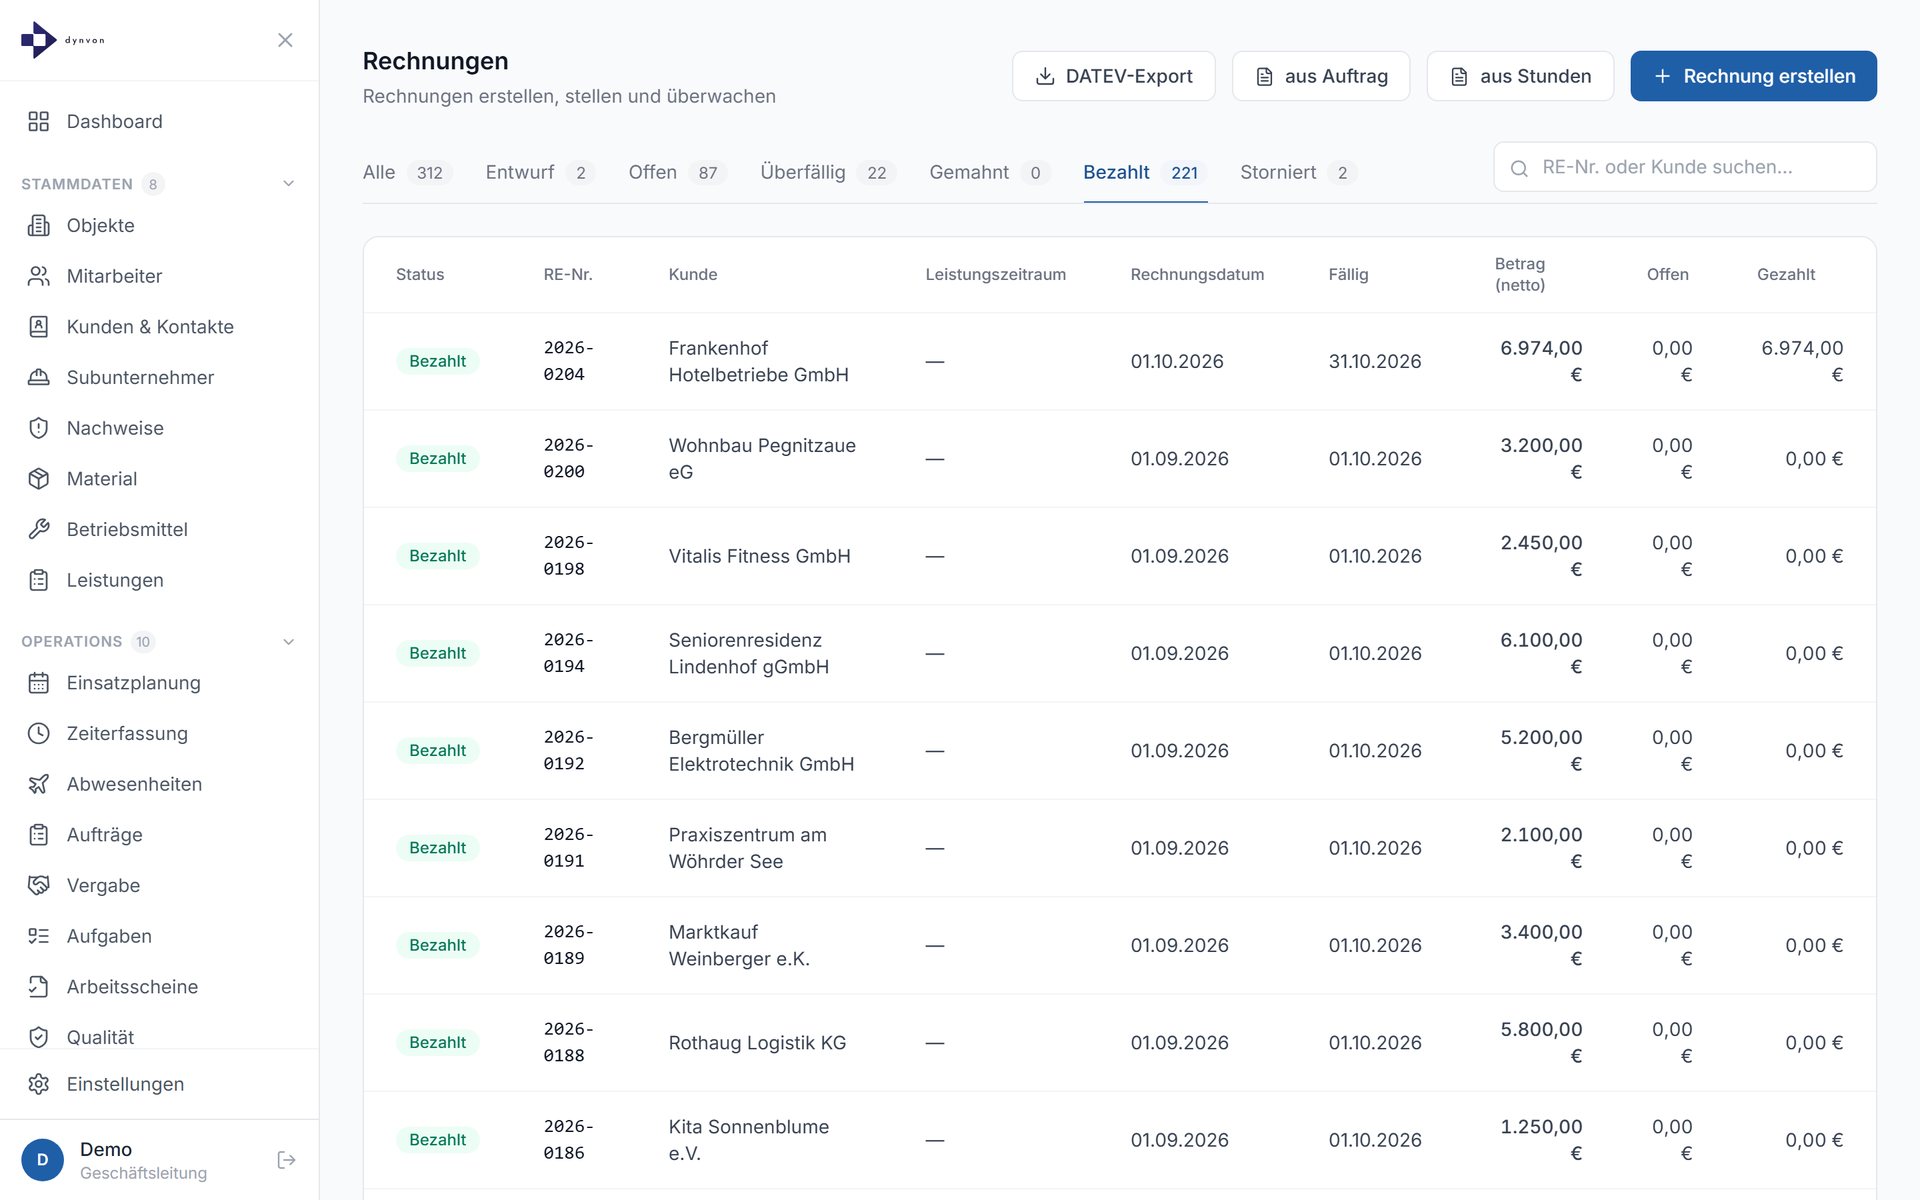Start the DATEV-Export
This screenshot has width=1920, height=1200.
(x=1113, y=76)
